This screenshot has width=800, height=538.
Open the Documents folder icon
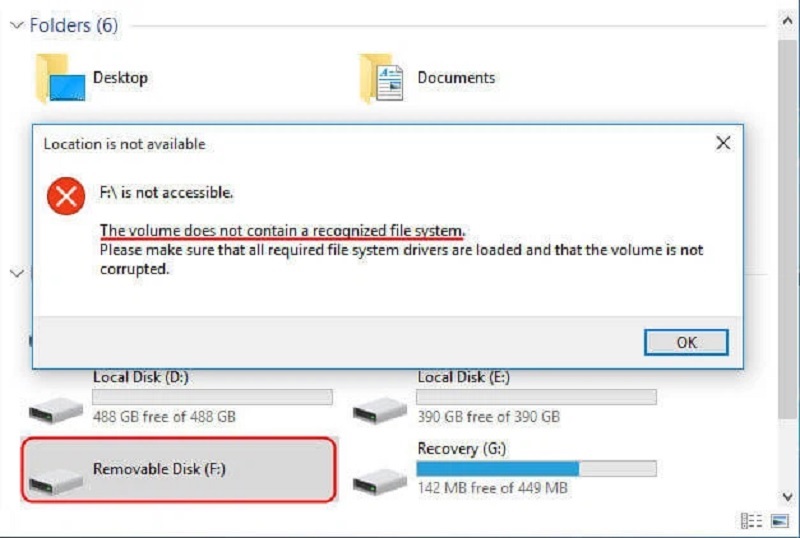pyautogui.click(x=381, y=79)
